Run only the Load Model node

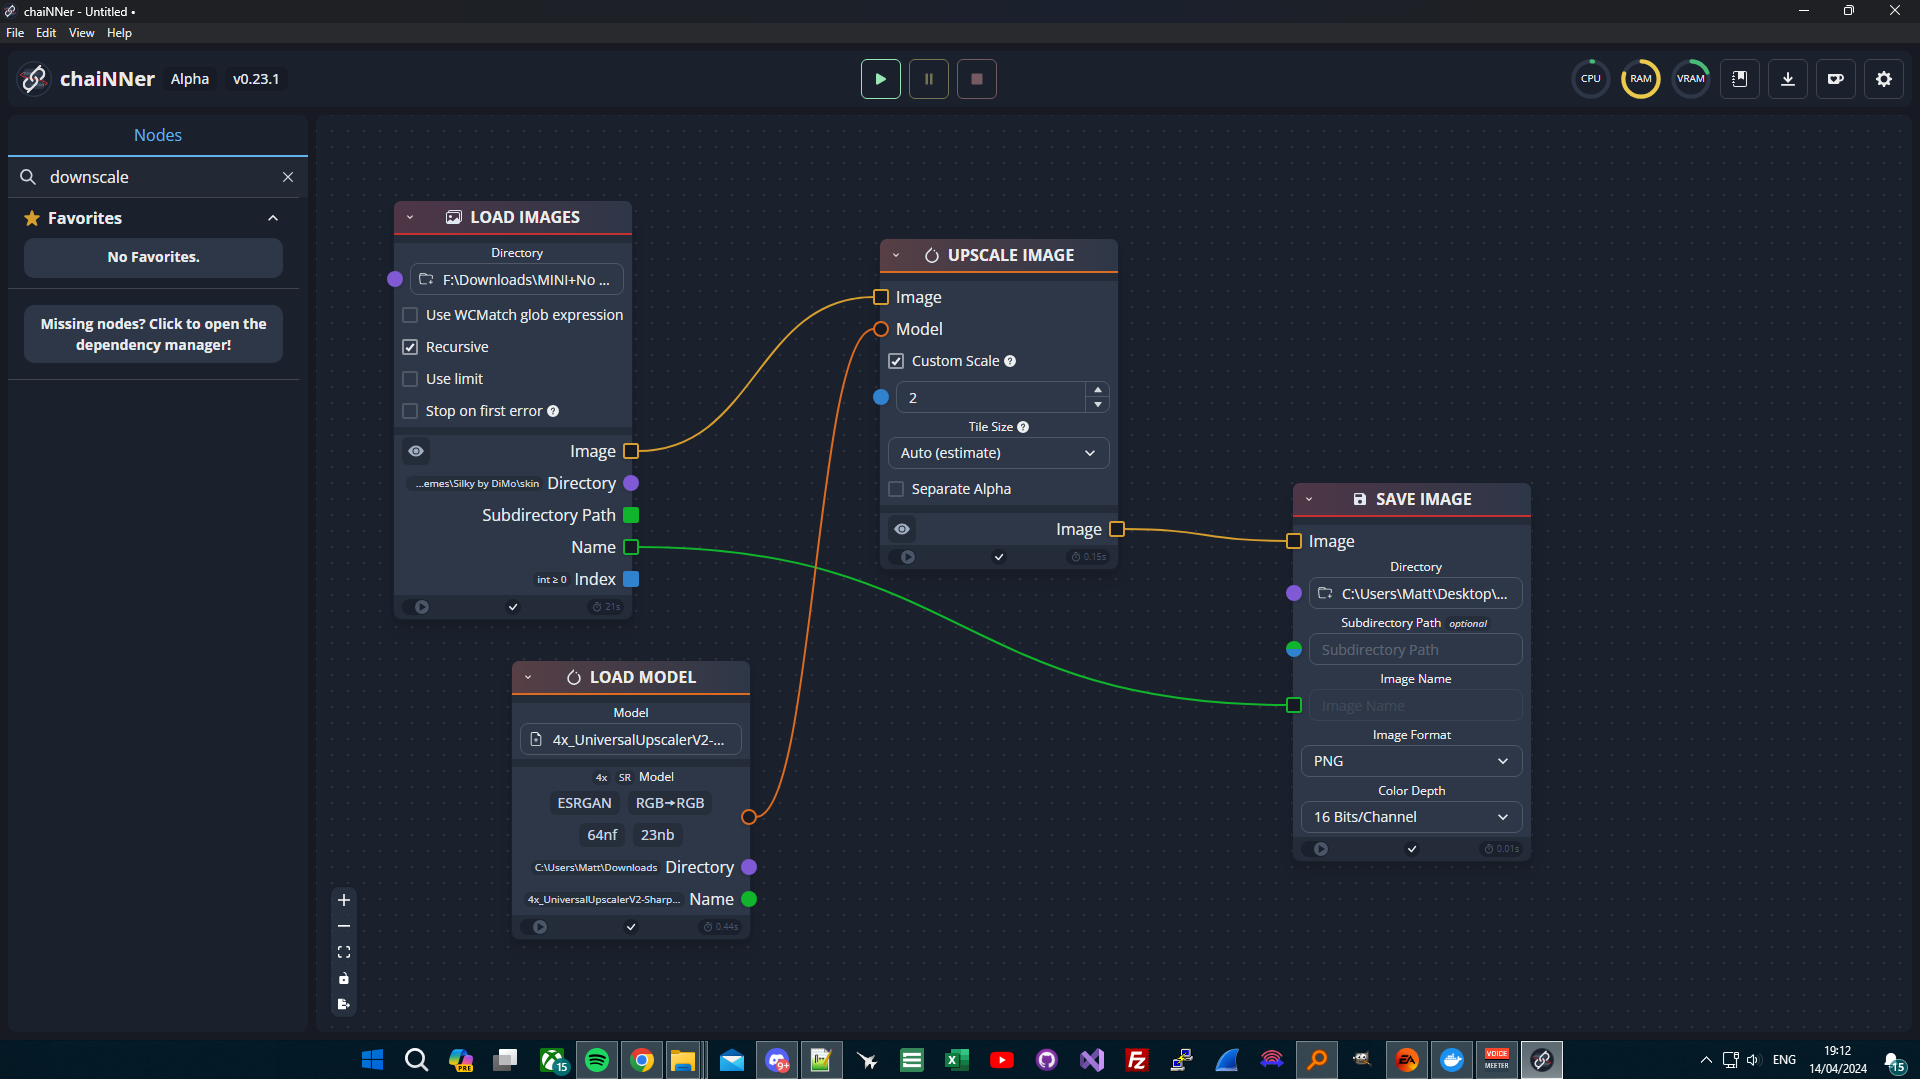540,927
